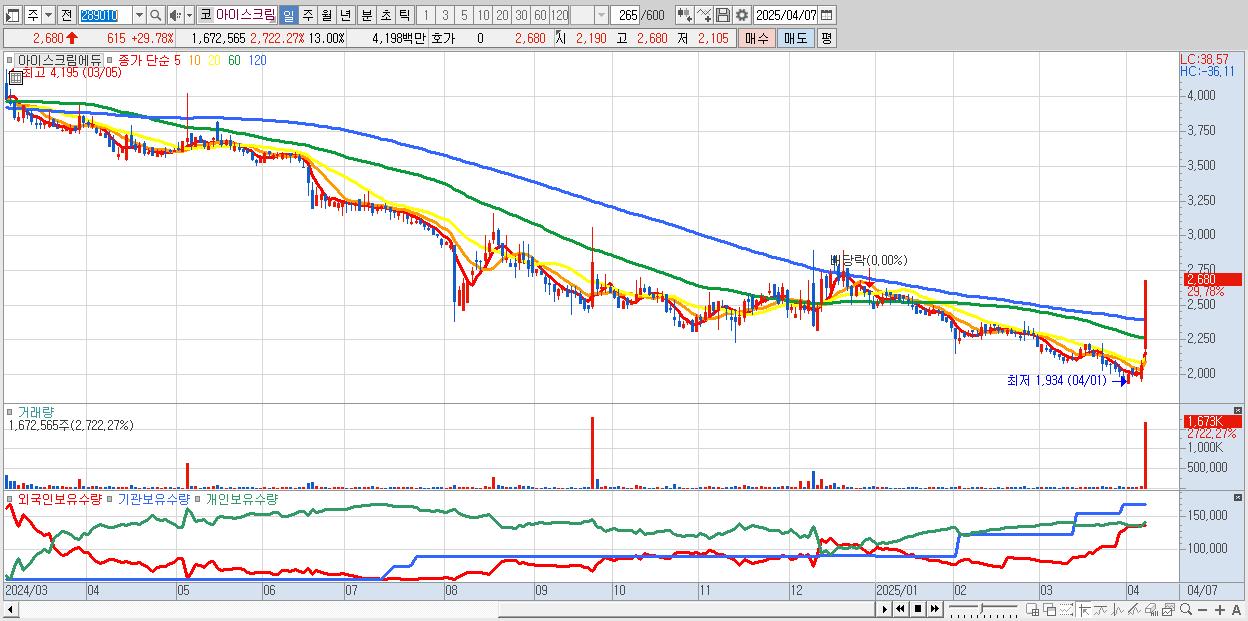This screenshot has height=621, width=1248.
Task: Toggle the 외국인보유수량 indicator marker
Action: 11,498
